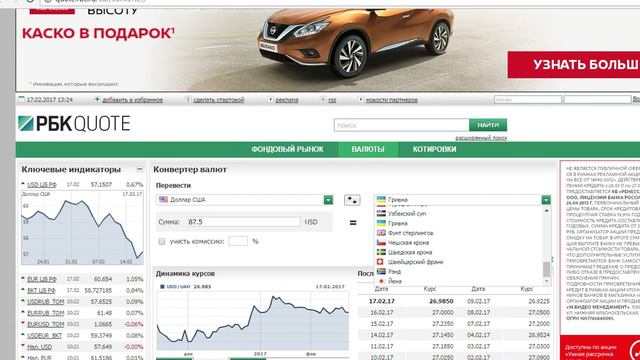Open the реклама link
Image resolution: width=640 pixels, height=360 pixels.
(x=287, y=100)
